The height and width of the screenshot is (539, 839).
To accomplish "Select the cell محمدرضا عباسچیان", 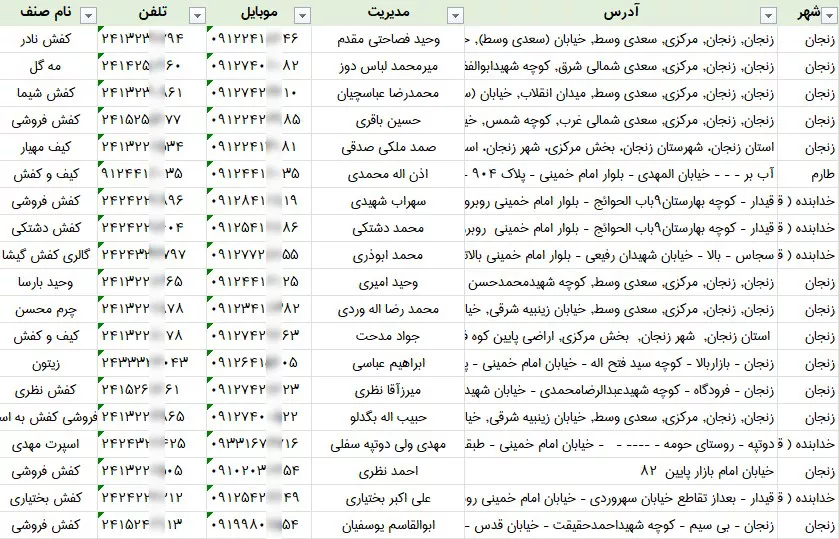I will [x=388, y=93].
